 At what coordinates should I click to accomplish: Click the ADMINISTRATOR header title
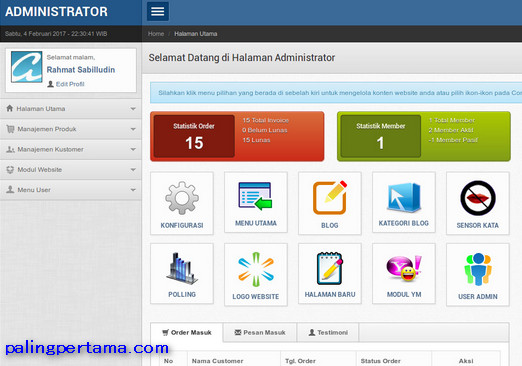56,12
